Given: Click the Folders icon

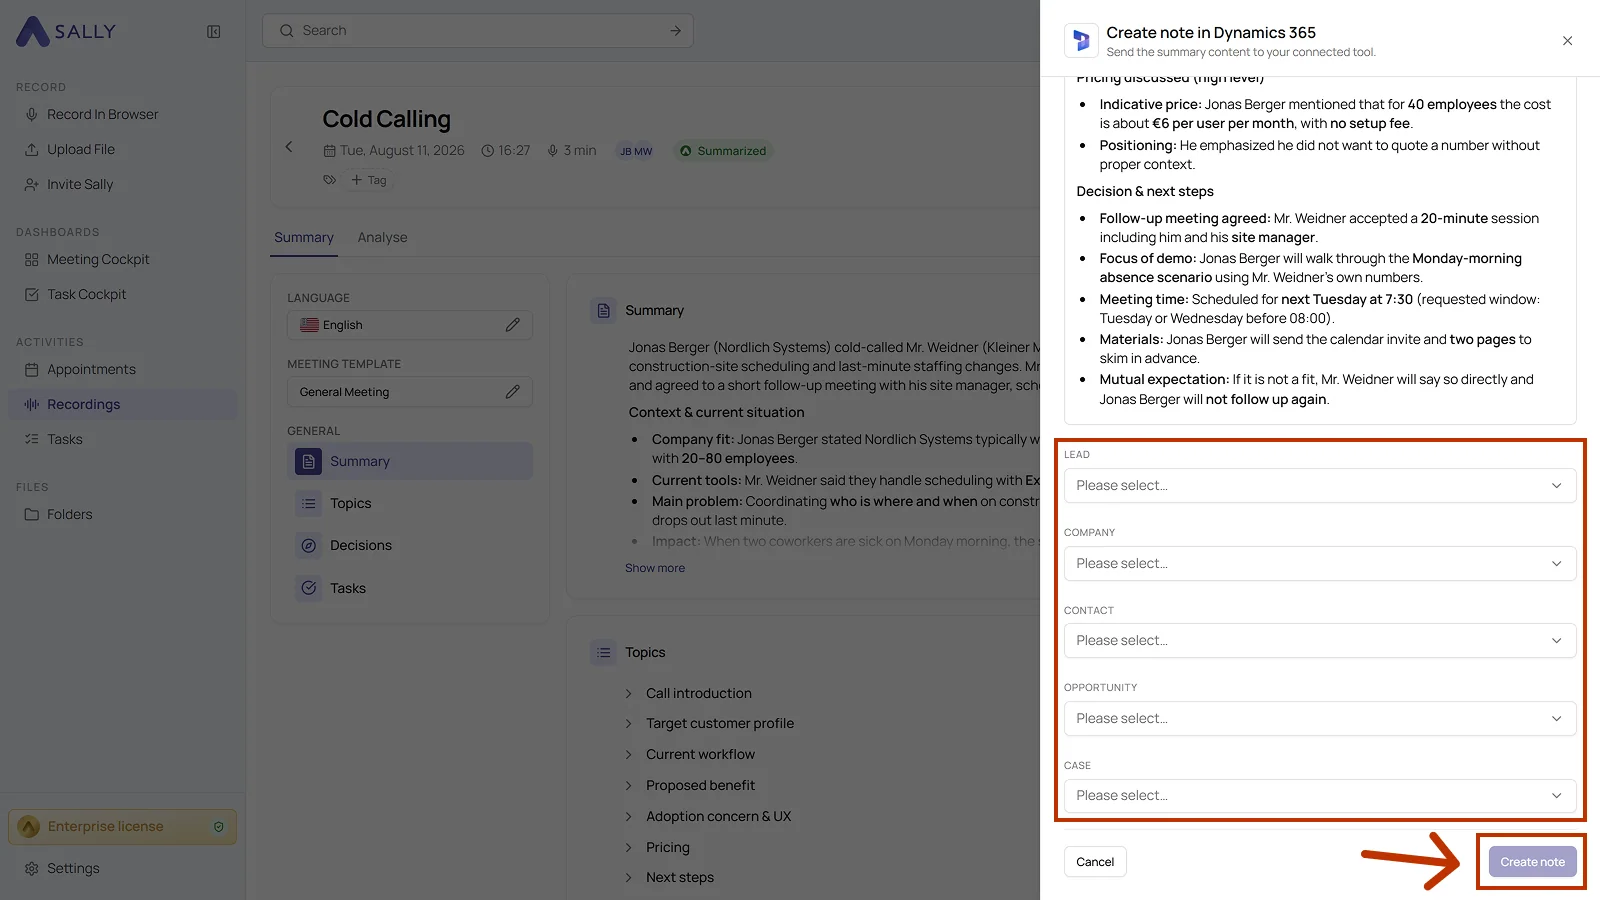Looking at the screenshot, I should click(31, 514).
